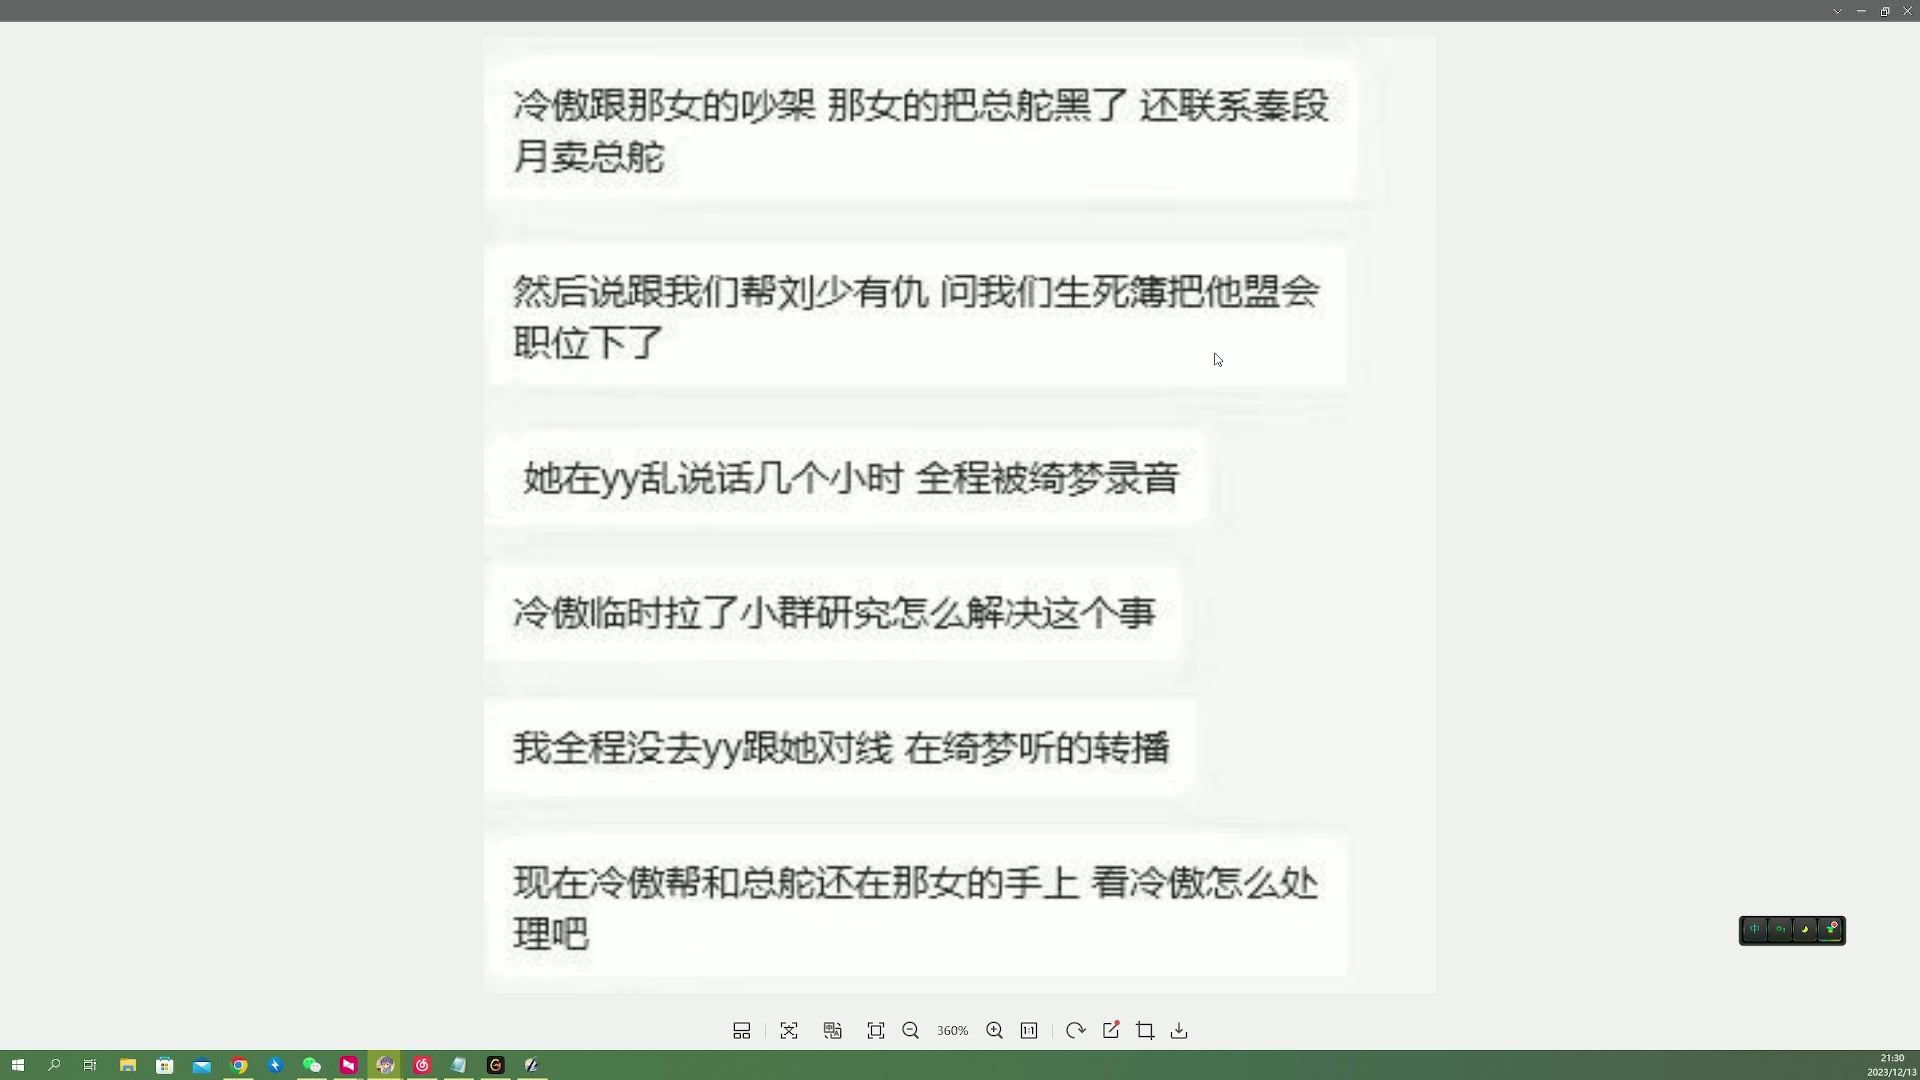Open Task View from the taskbar
Screen dimensions: 1920x1080
90,1065
